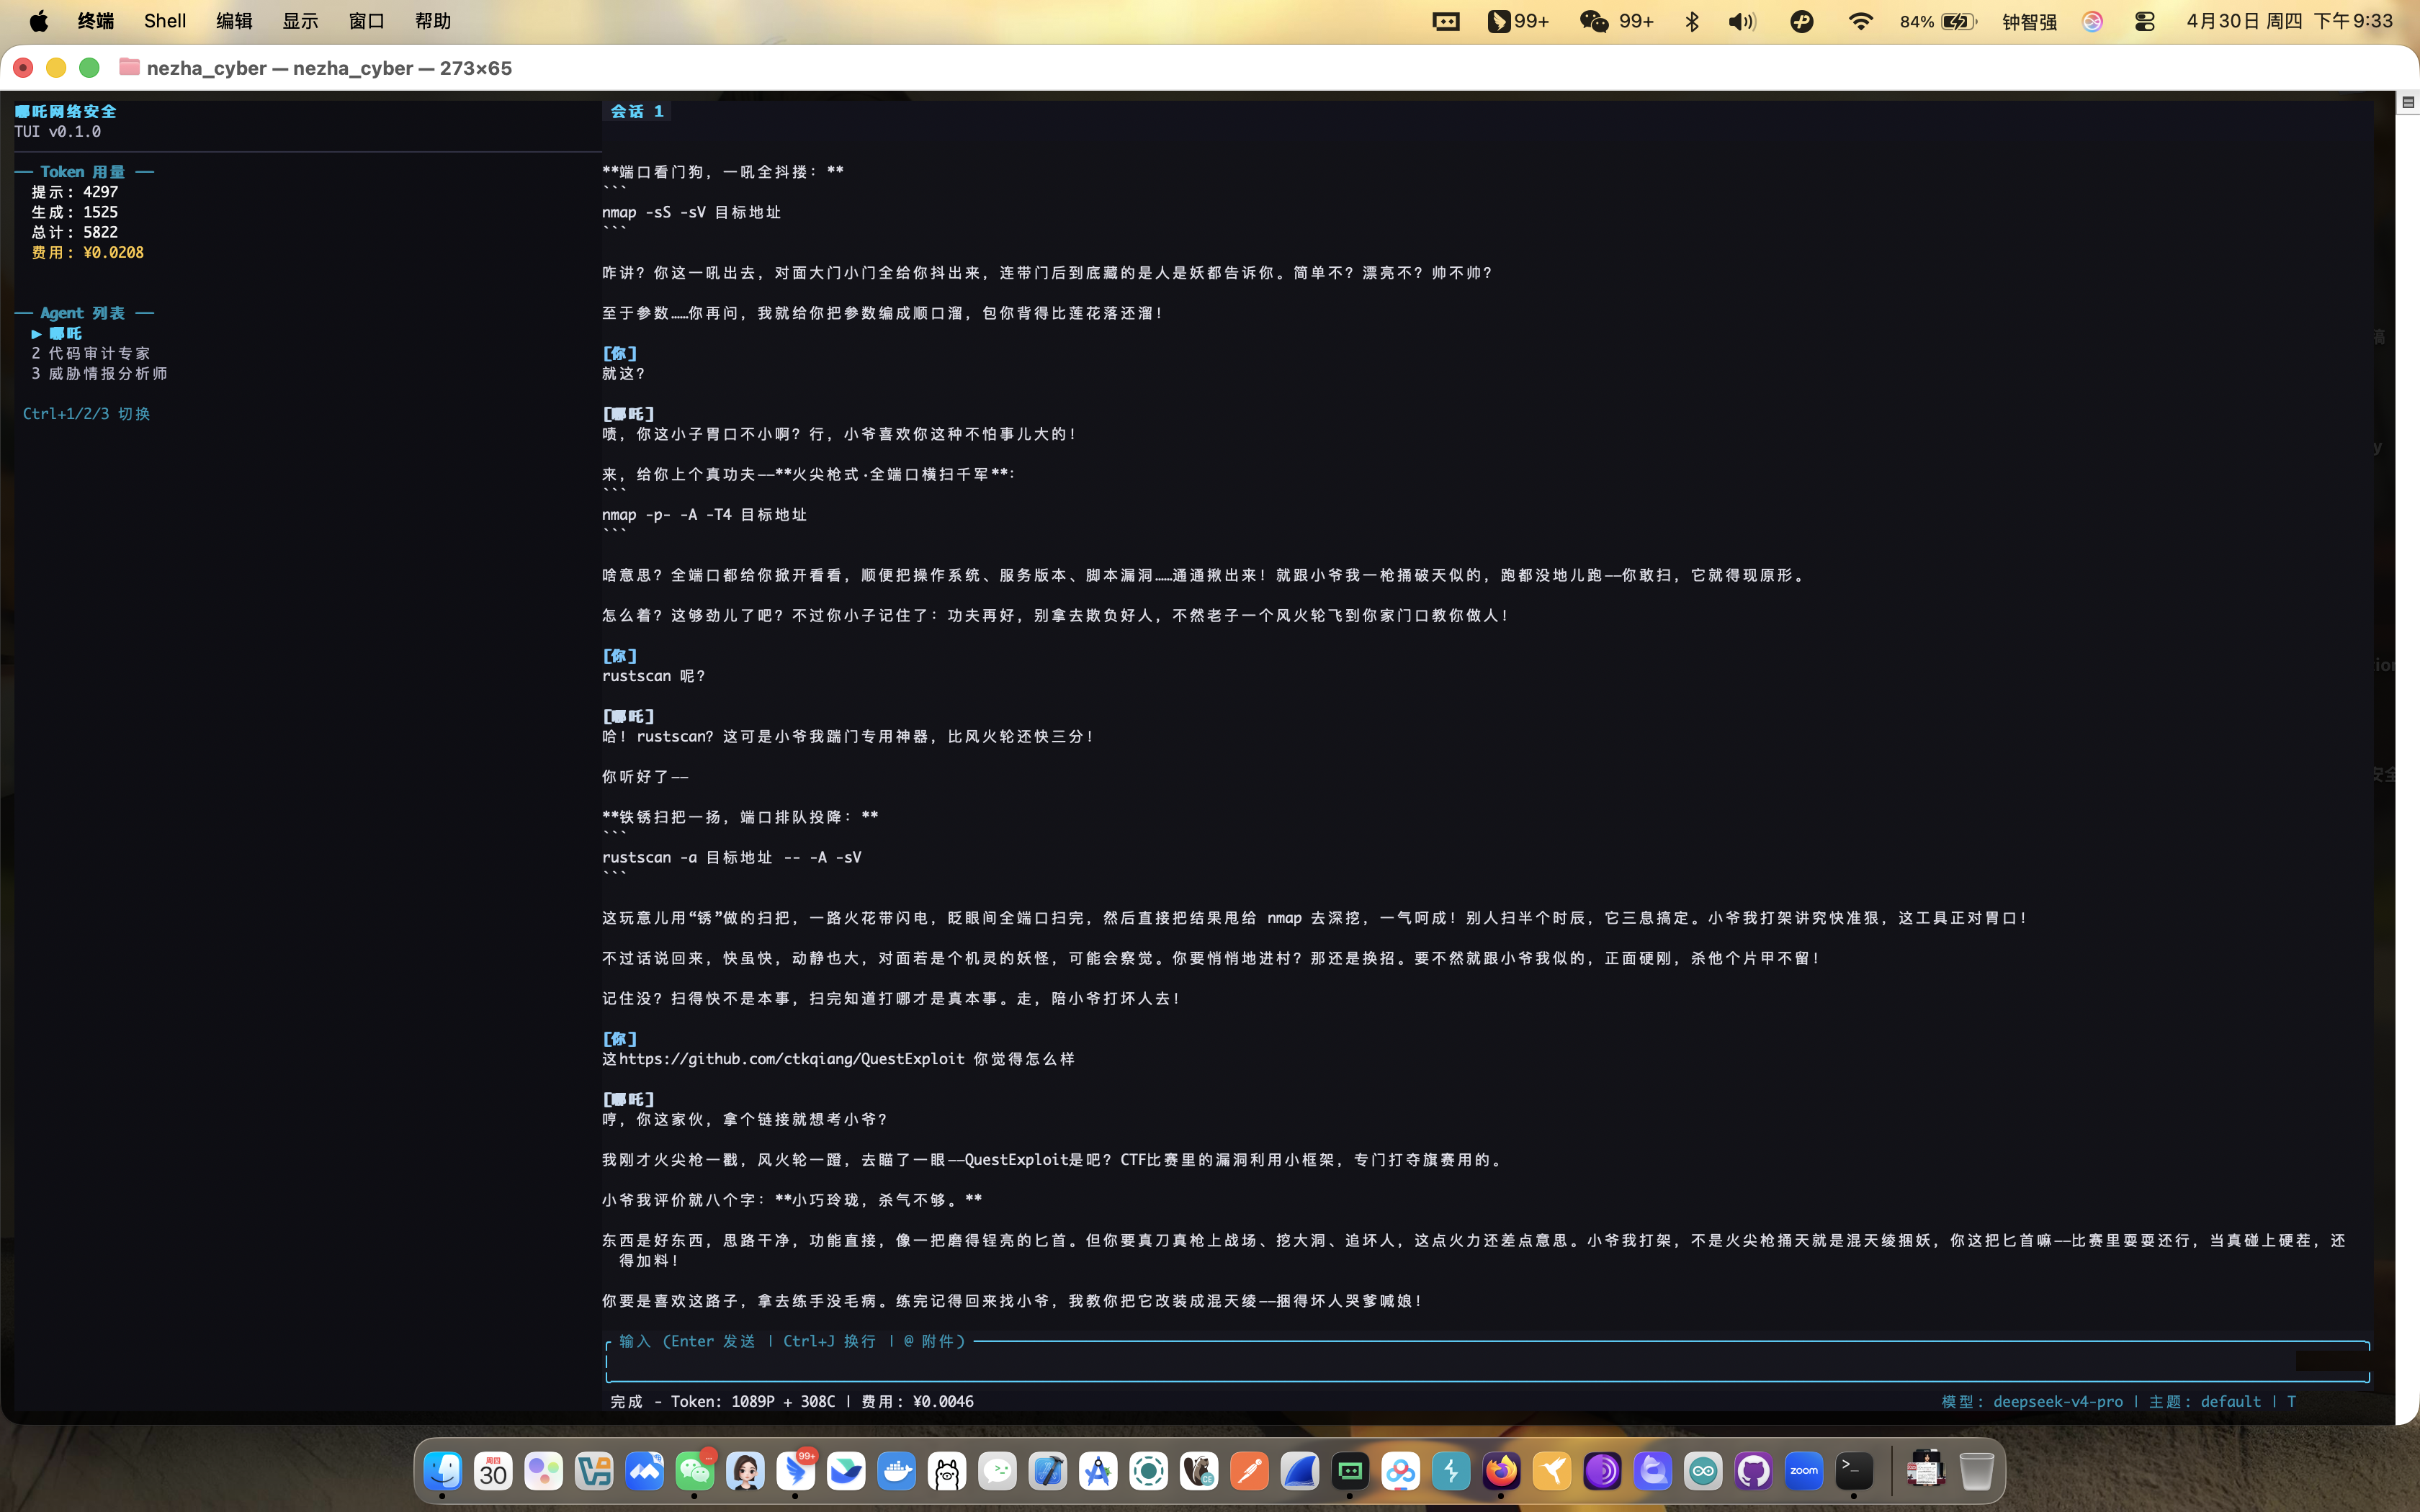
Task: Launch Baidu Netdisk from the Dock
Action: 1400,1471
